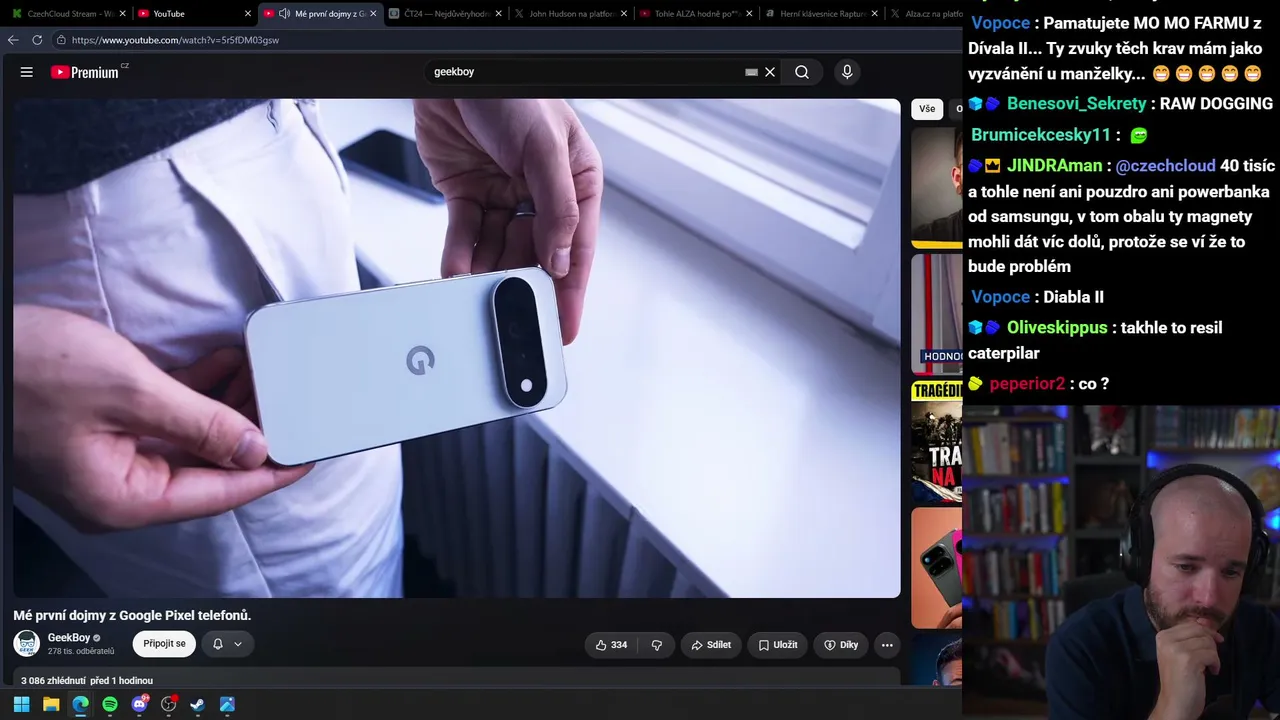Screen dimensions: 1280x720
Task: Mute the tab via speaker icon
Action: pos(285,14)
